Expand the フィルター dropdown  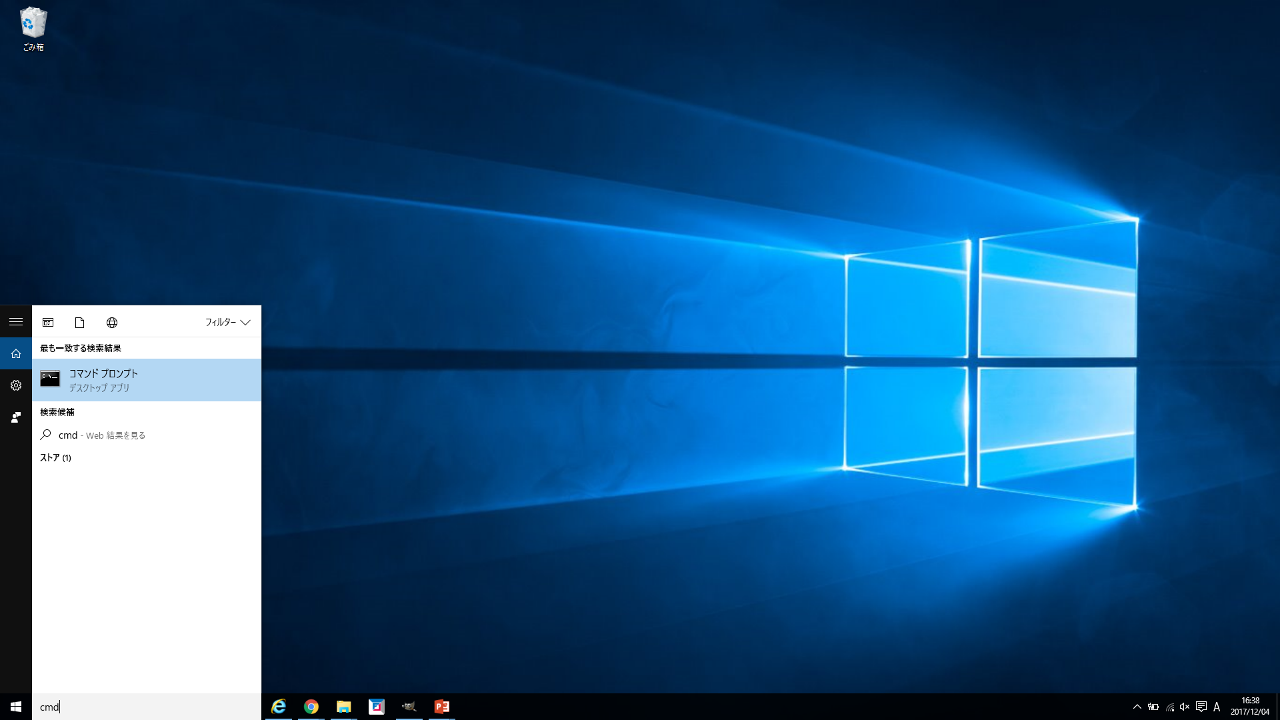click(x=228, y=322)
